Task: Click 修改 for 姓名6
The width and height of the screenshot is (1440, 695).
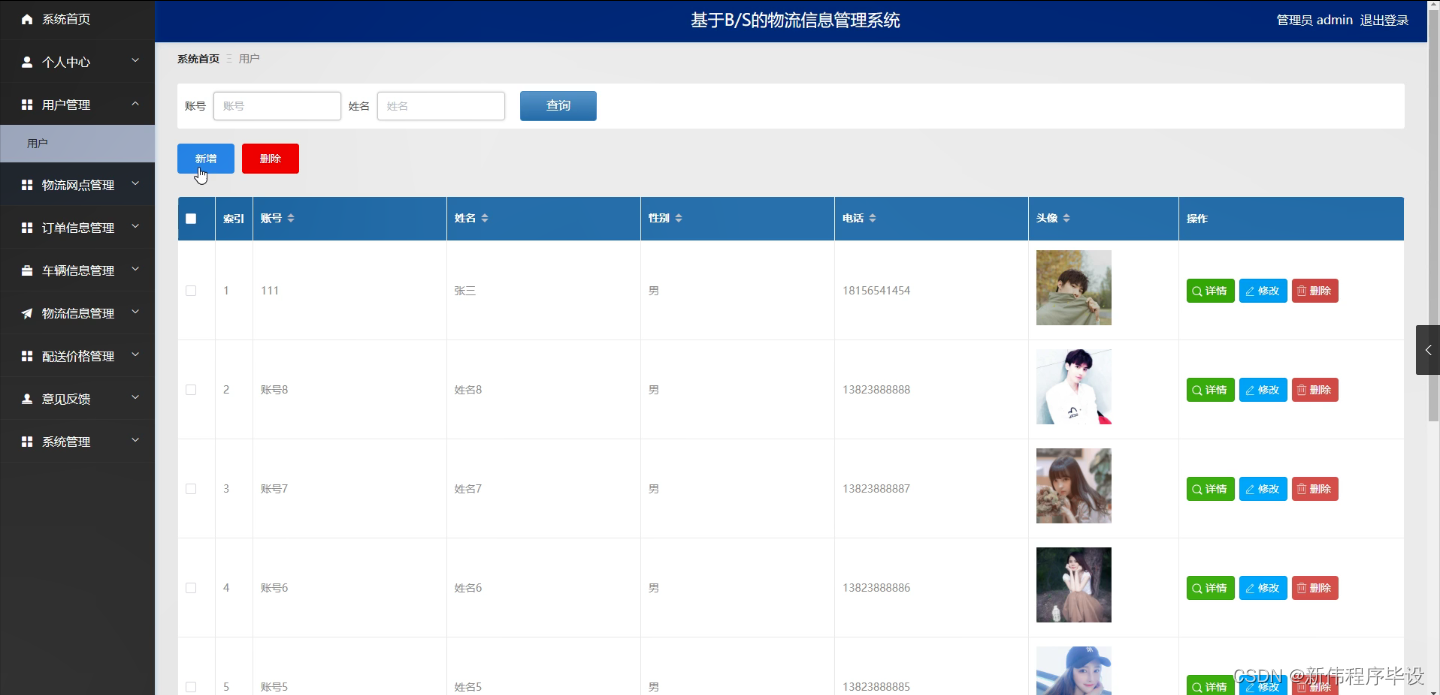Action: [x=1263, y=588]
